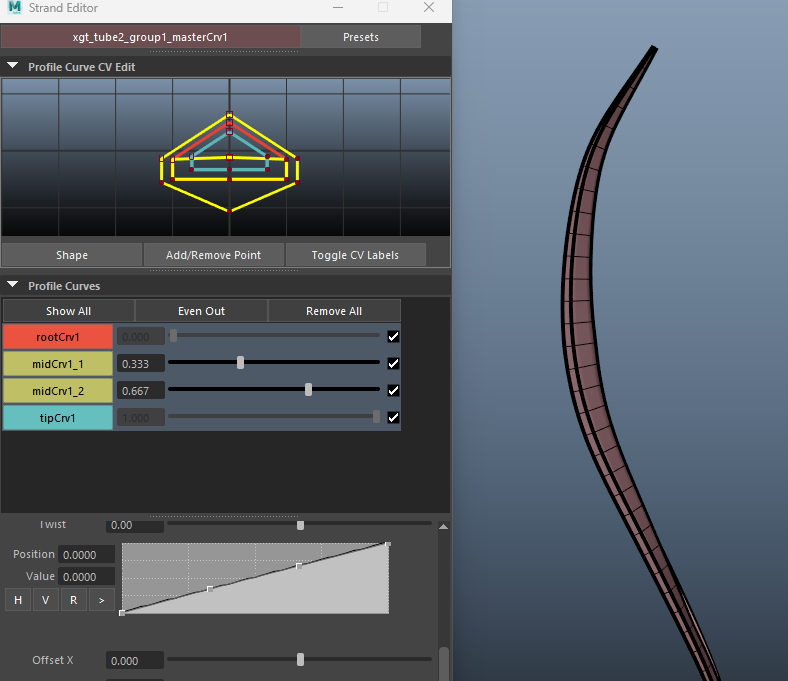The height and width of the screenshot is (681, 788).
Task: Click the Maya logo icon in title bar
Action: pos(16,9)
